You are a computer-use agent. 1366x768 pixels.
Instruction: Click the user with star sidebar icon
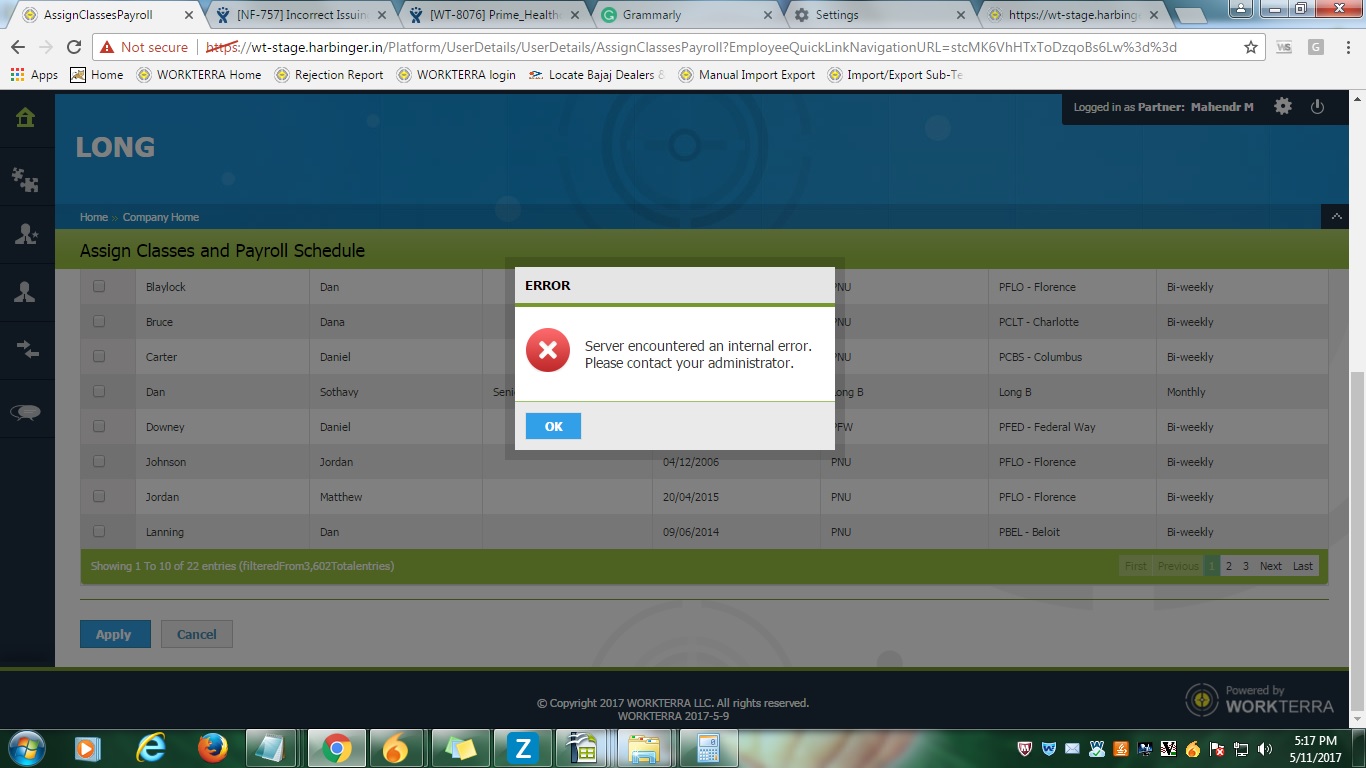(x=26, y=234)
